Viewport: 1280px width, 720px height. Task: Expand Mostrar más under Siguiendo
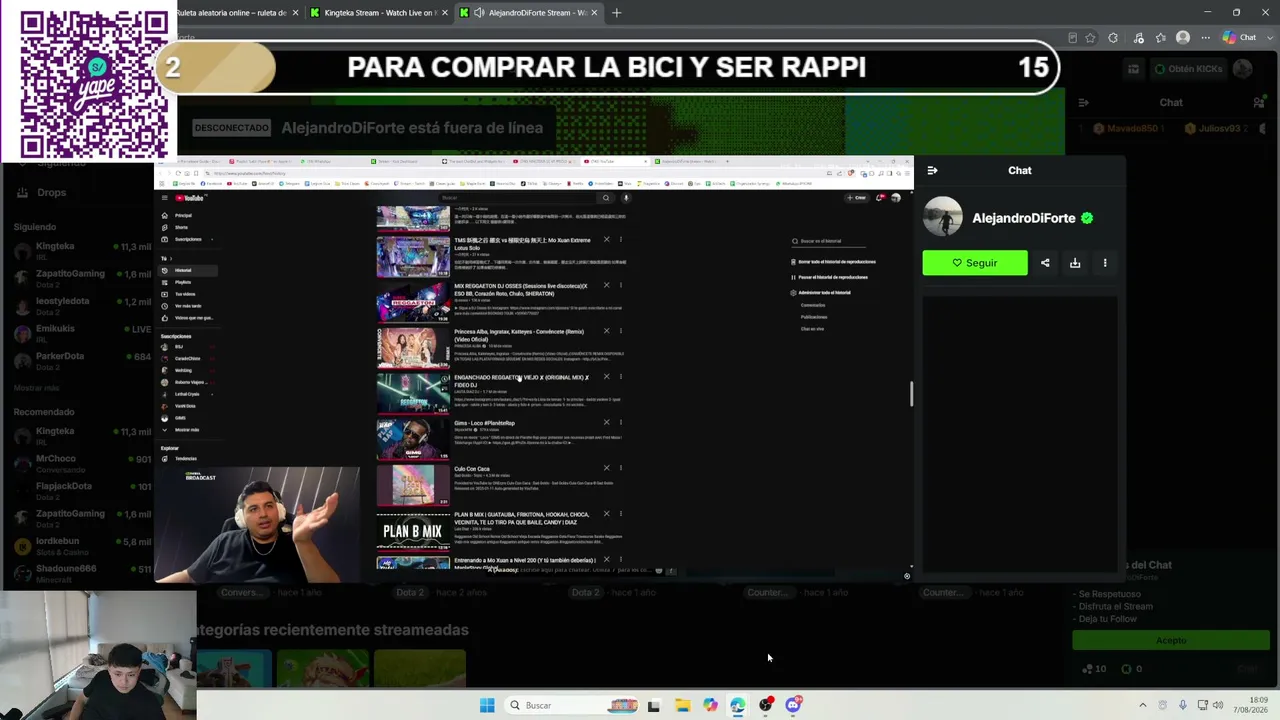click(36, 388)
